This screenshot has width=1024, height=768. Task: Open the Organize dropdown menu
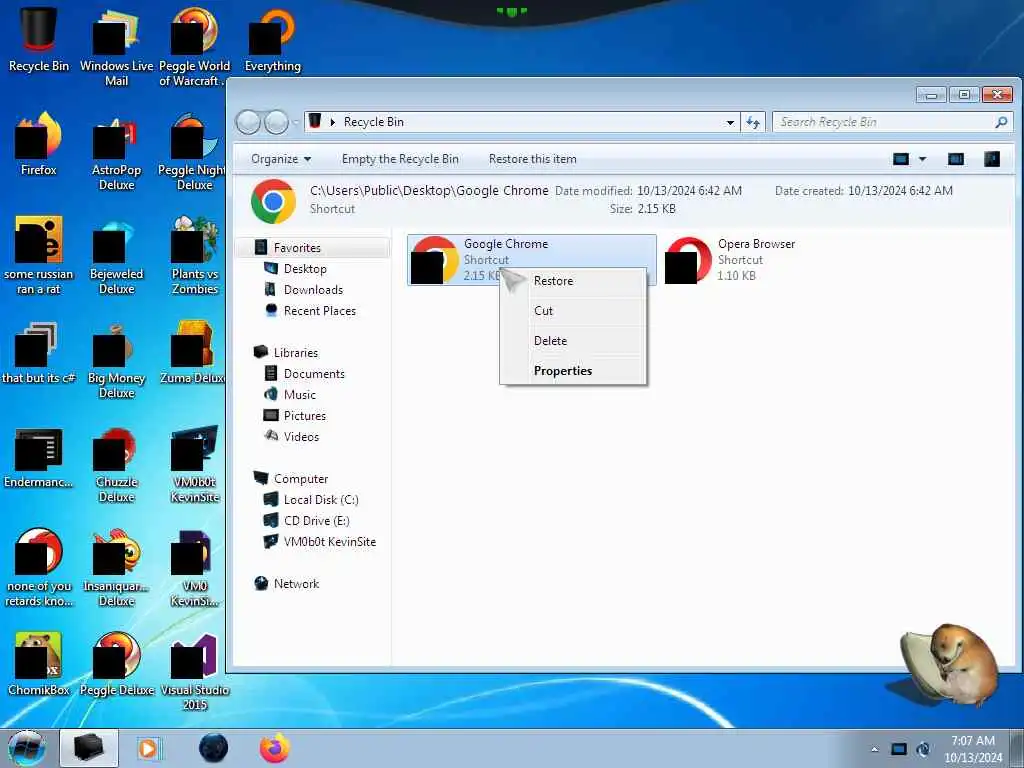click(x=281, y=159)
